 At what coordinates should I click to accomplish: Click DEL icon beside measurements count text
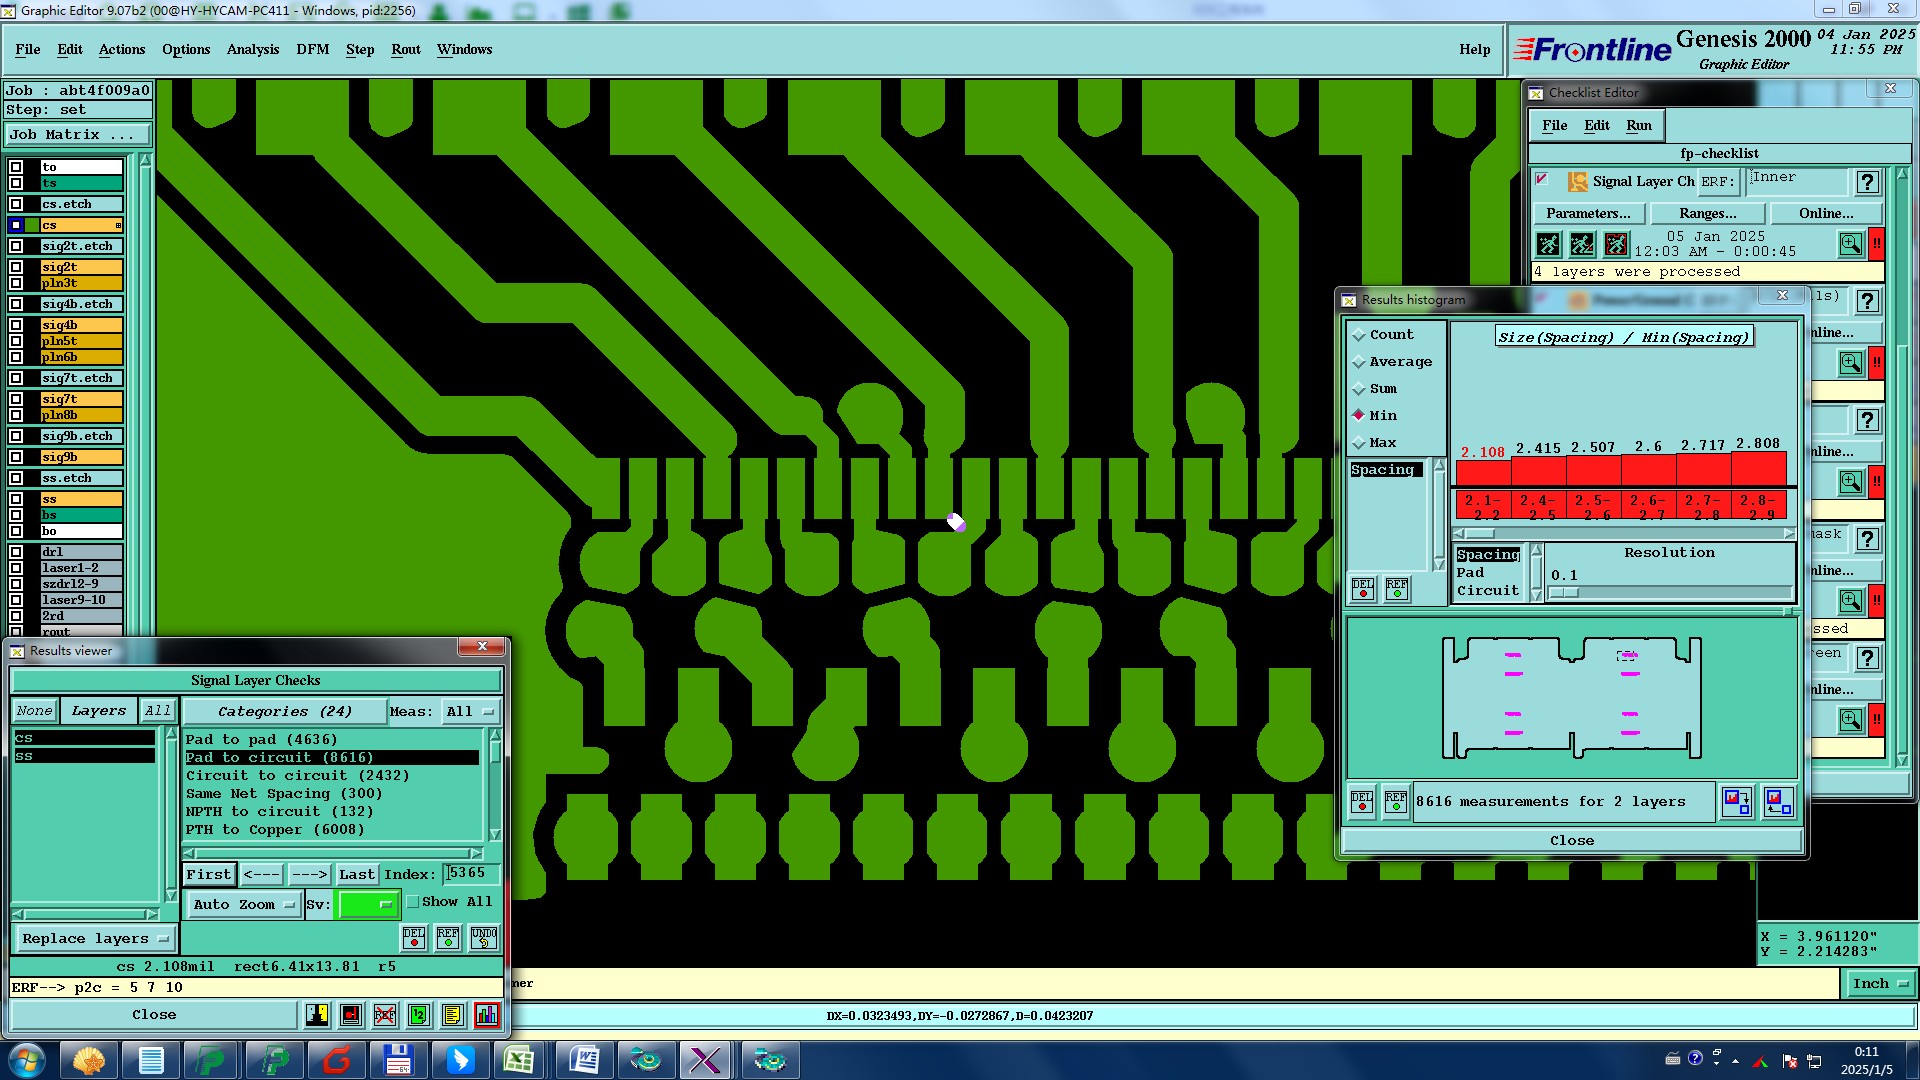(1362, 802)
